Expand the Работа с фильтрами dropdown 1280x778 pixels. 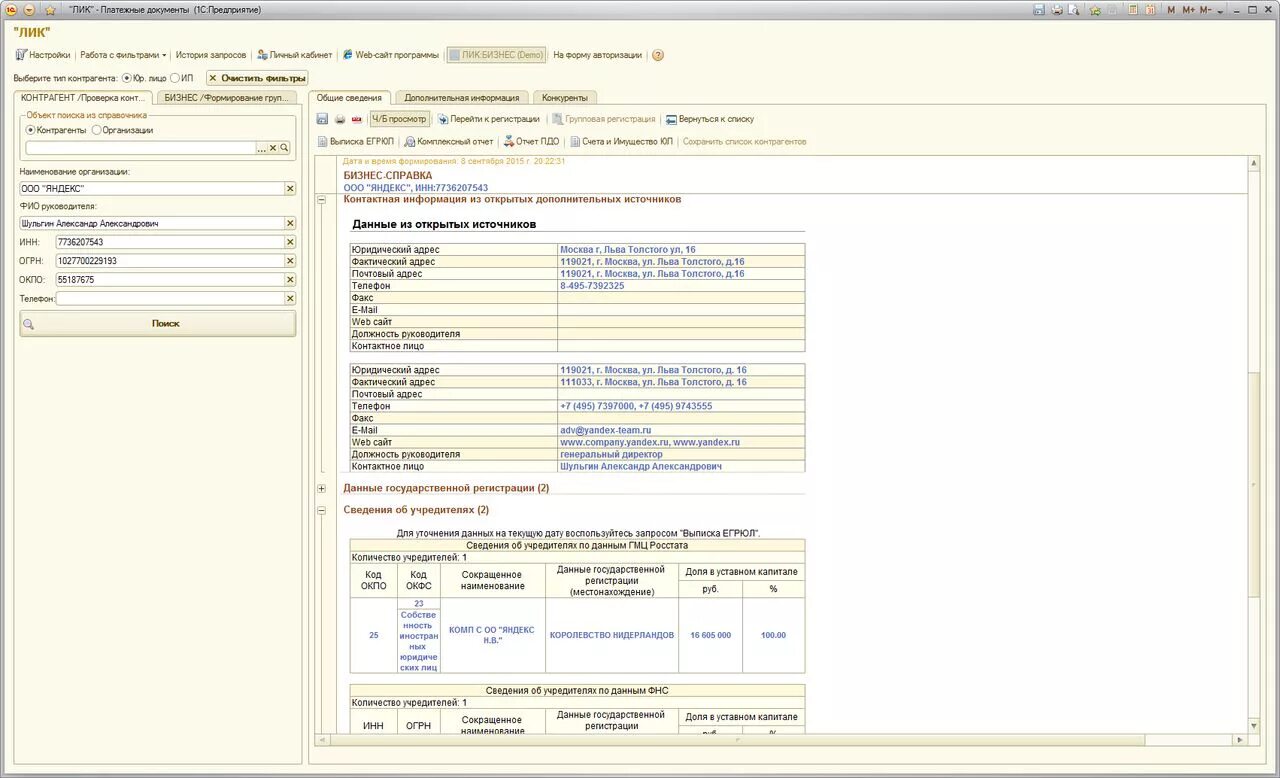[x=123, y=55]
